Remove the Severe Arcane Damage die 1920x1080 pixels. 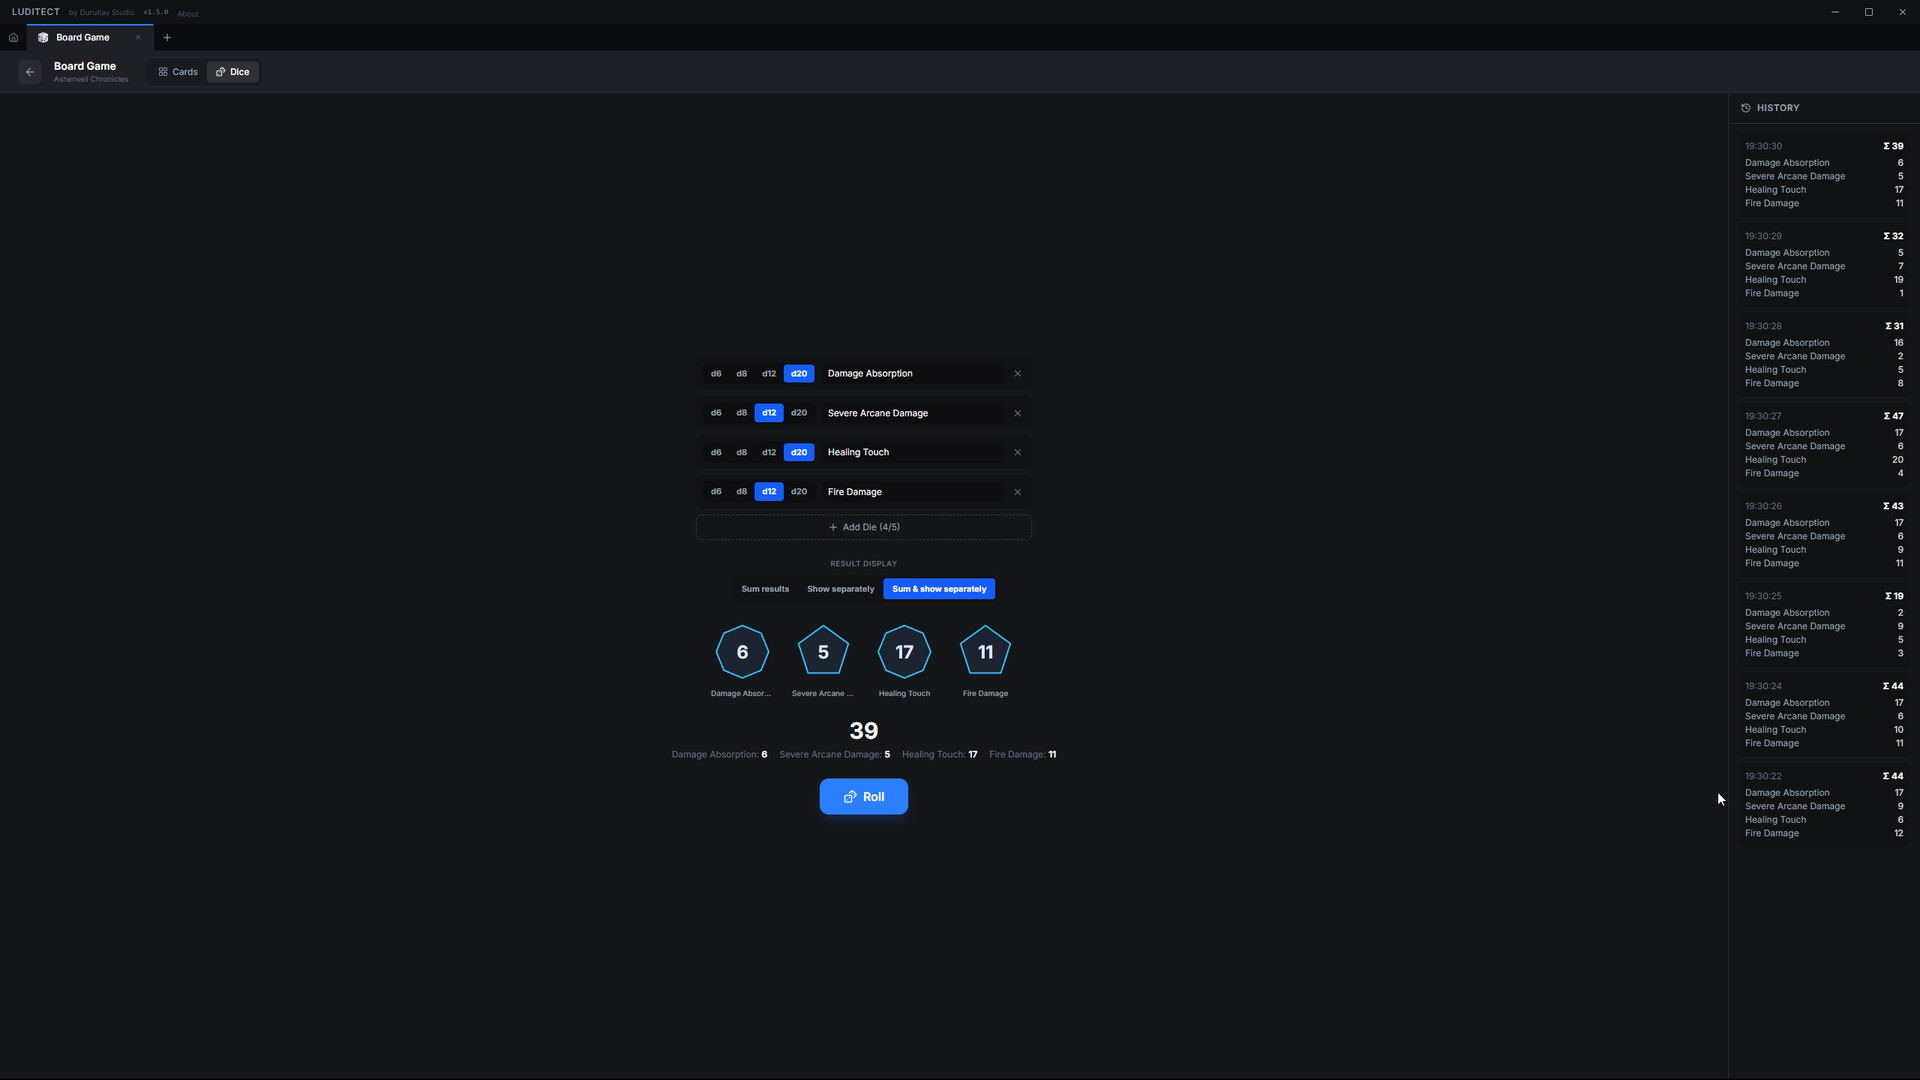pos(1017,413)
